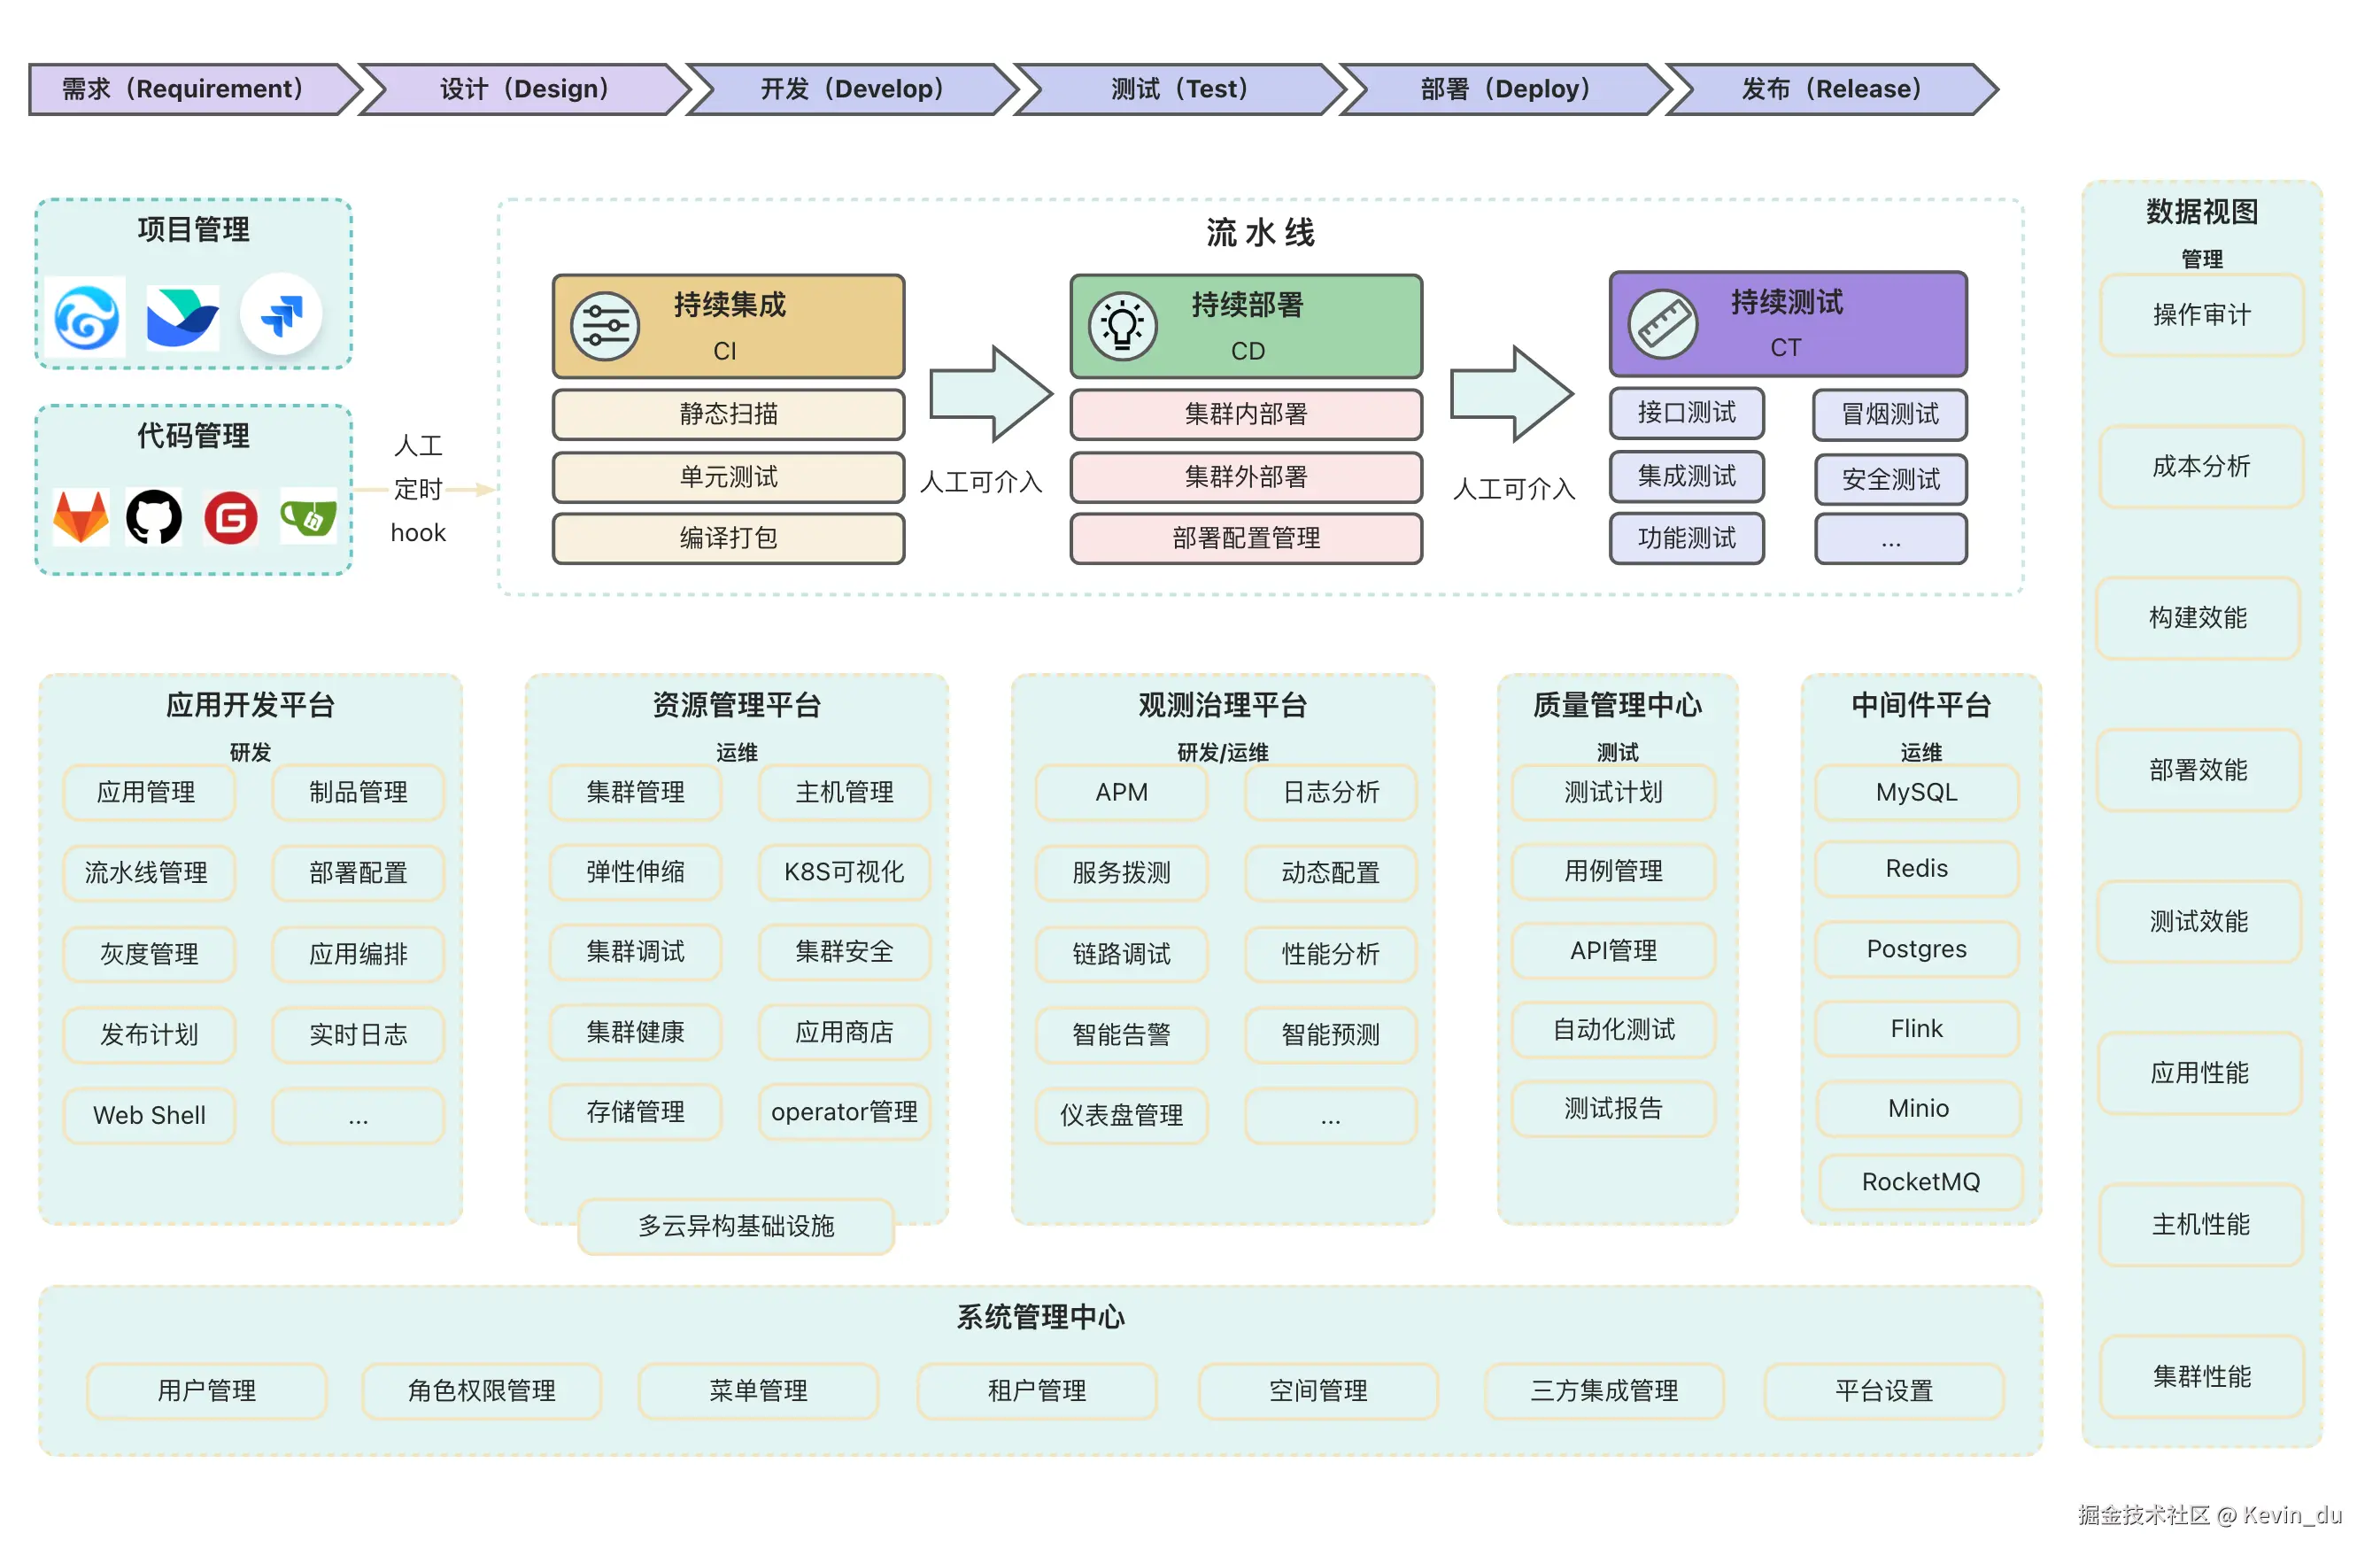
Task: Open 角色权限管理 in 系统管理中心
Action: (481, 1391)
